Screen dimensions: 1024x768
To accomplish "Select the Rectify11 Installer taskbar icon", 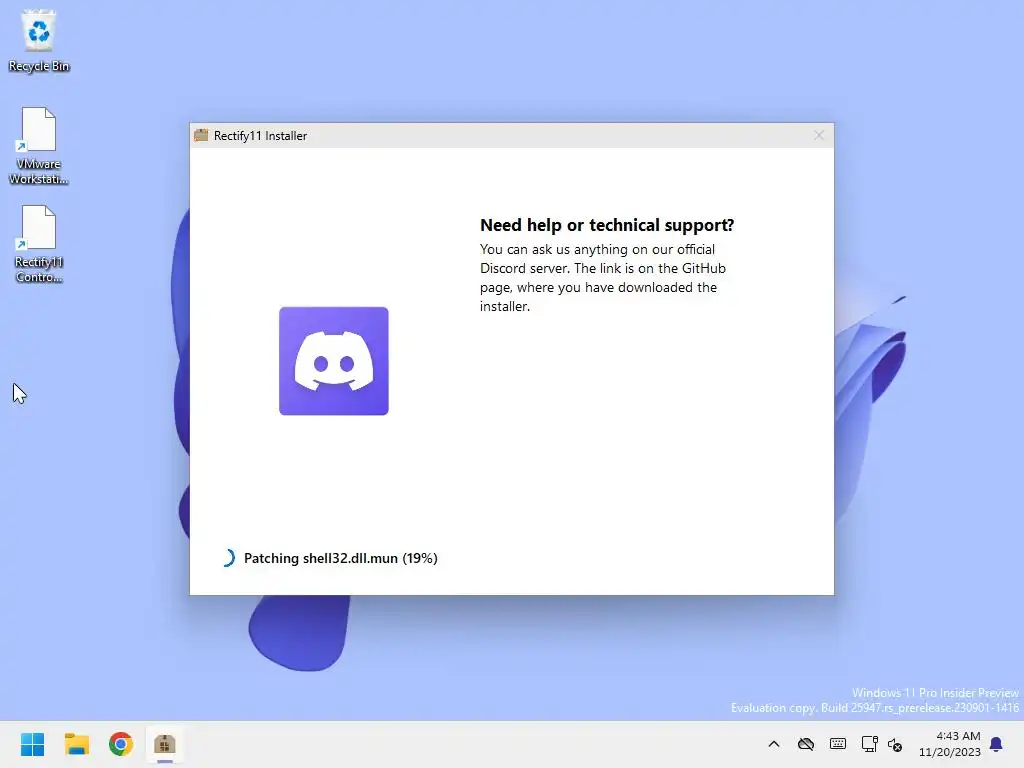I will pyautogui.click(x=165, y=744).
